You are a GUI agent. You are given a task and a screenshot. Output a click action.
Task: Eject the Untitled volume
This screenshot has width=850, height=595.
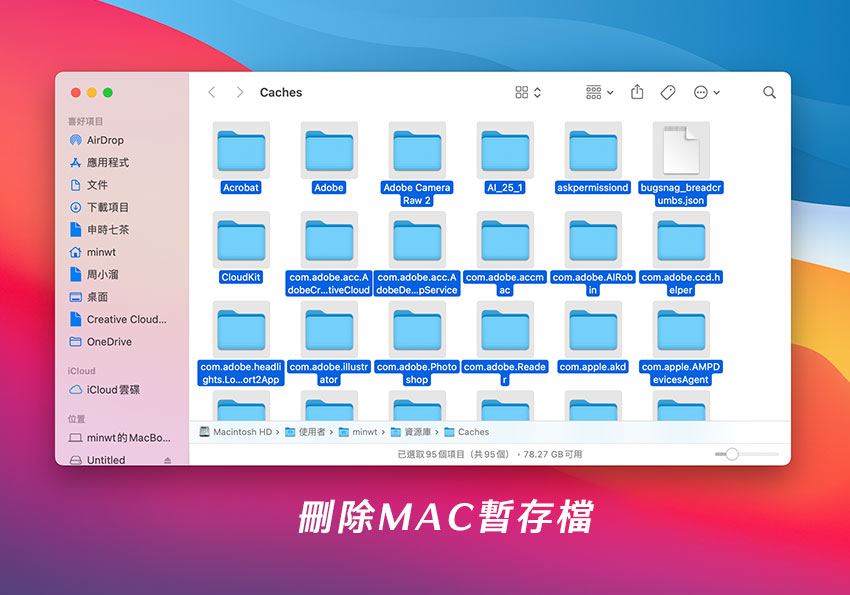click(x=168, y=460)
